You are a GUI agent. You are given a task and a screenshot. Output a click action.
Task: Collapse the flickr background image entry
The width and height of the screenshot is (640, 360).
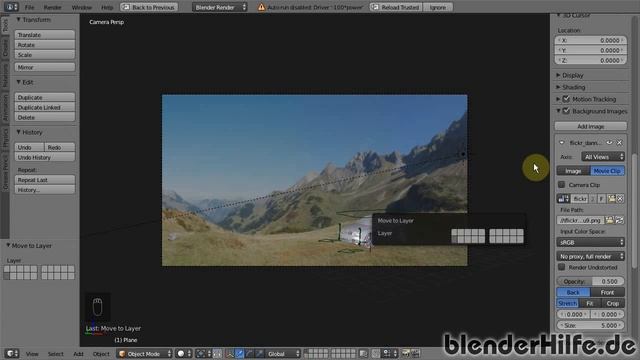coord(562,142)
